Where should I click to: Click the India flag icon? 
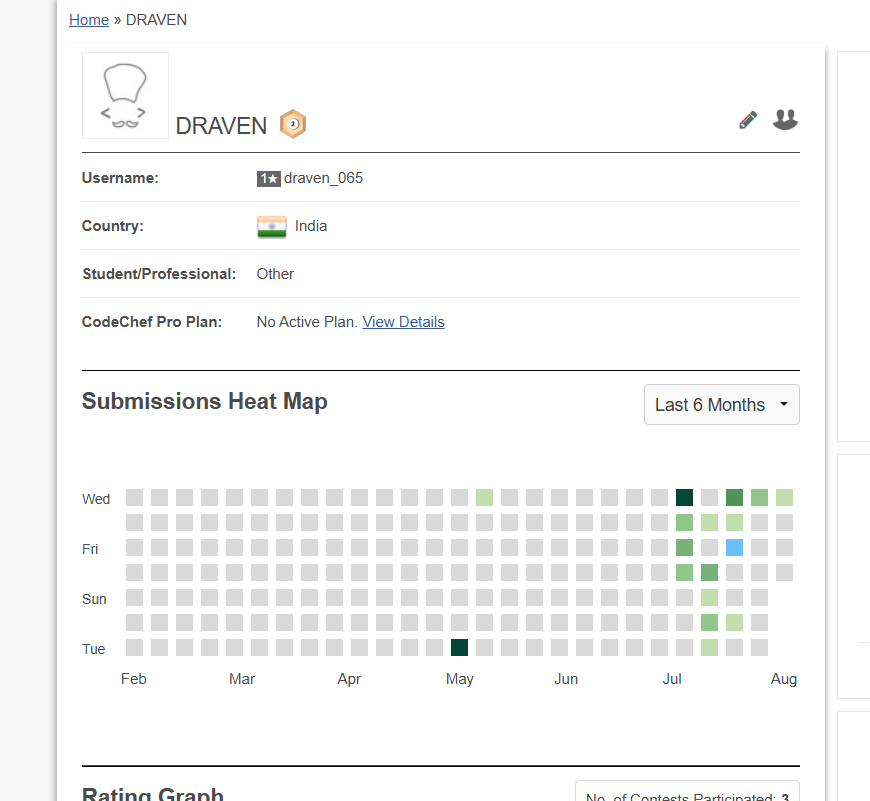pos(272,227)
